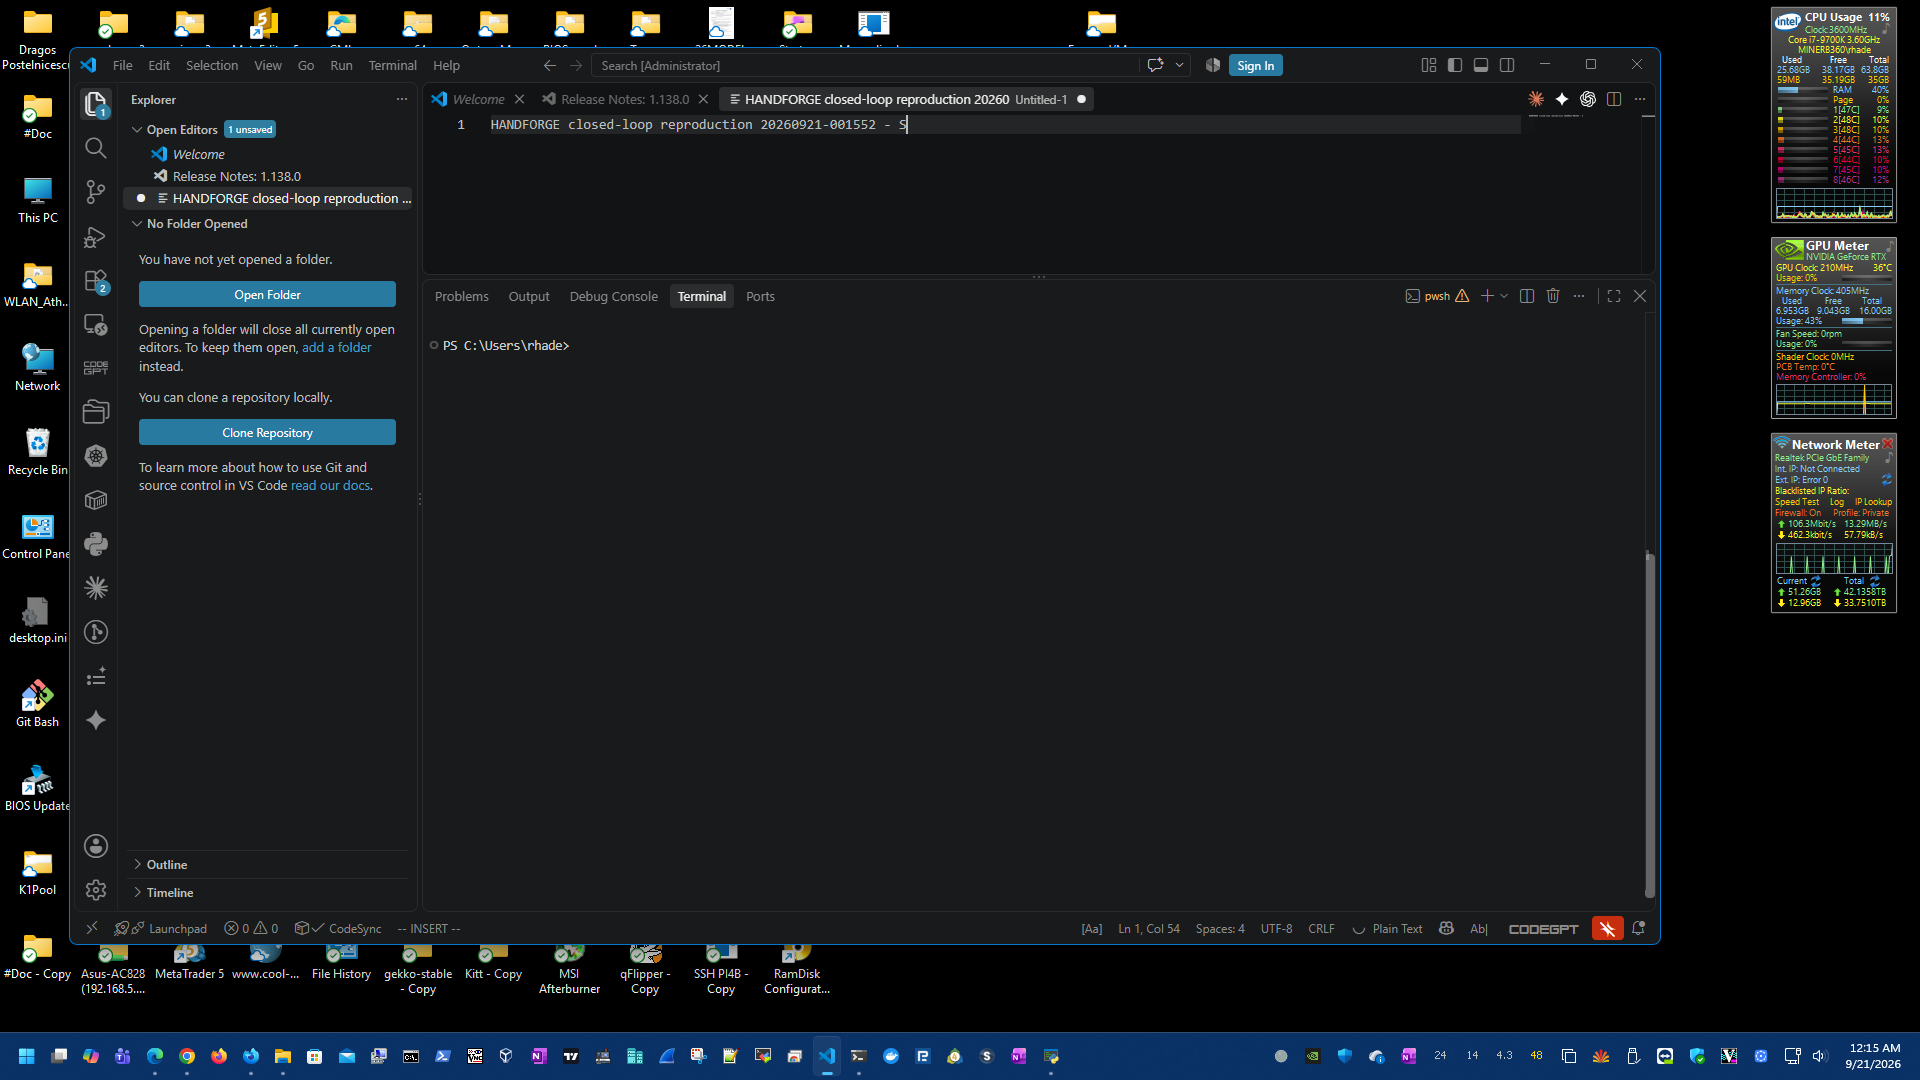Open Remote Explorer in activity bar
Image resolution: width=1920 pixels, height=1080 pixels.
(96, 325)
